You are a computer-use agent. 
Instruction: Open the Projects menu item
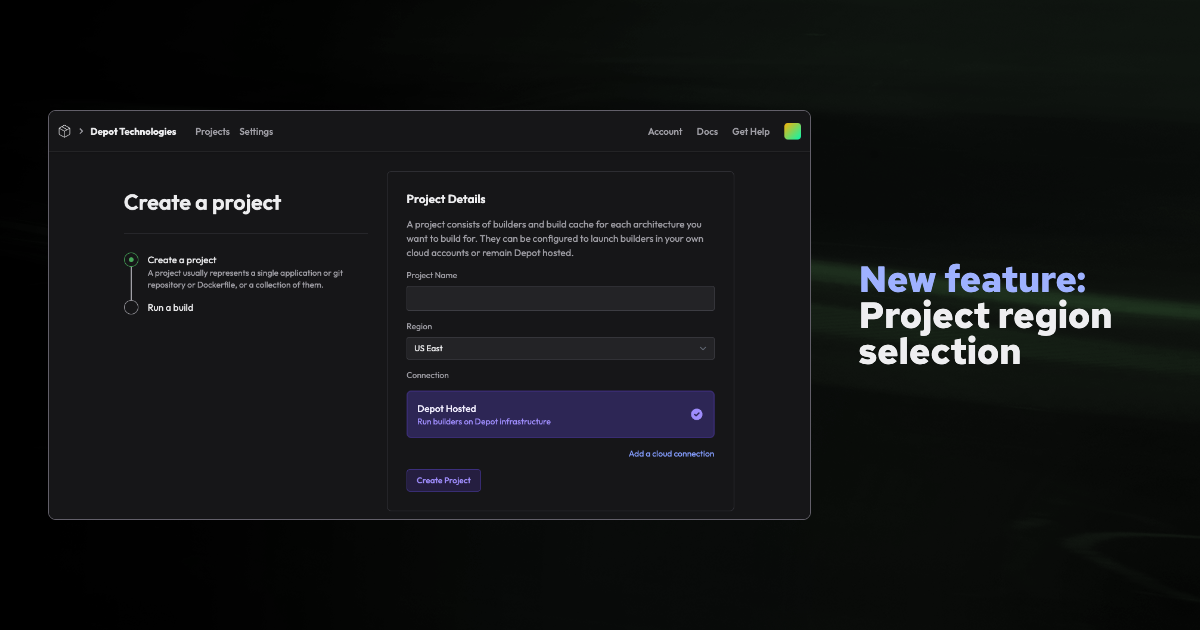click(212, 131)
